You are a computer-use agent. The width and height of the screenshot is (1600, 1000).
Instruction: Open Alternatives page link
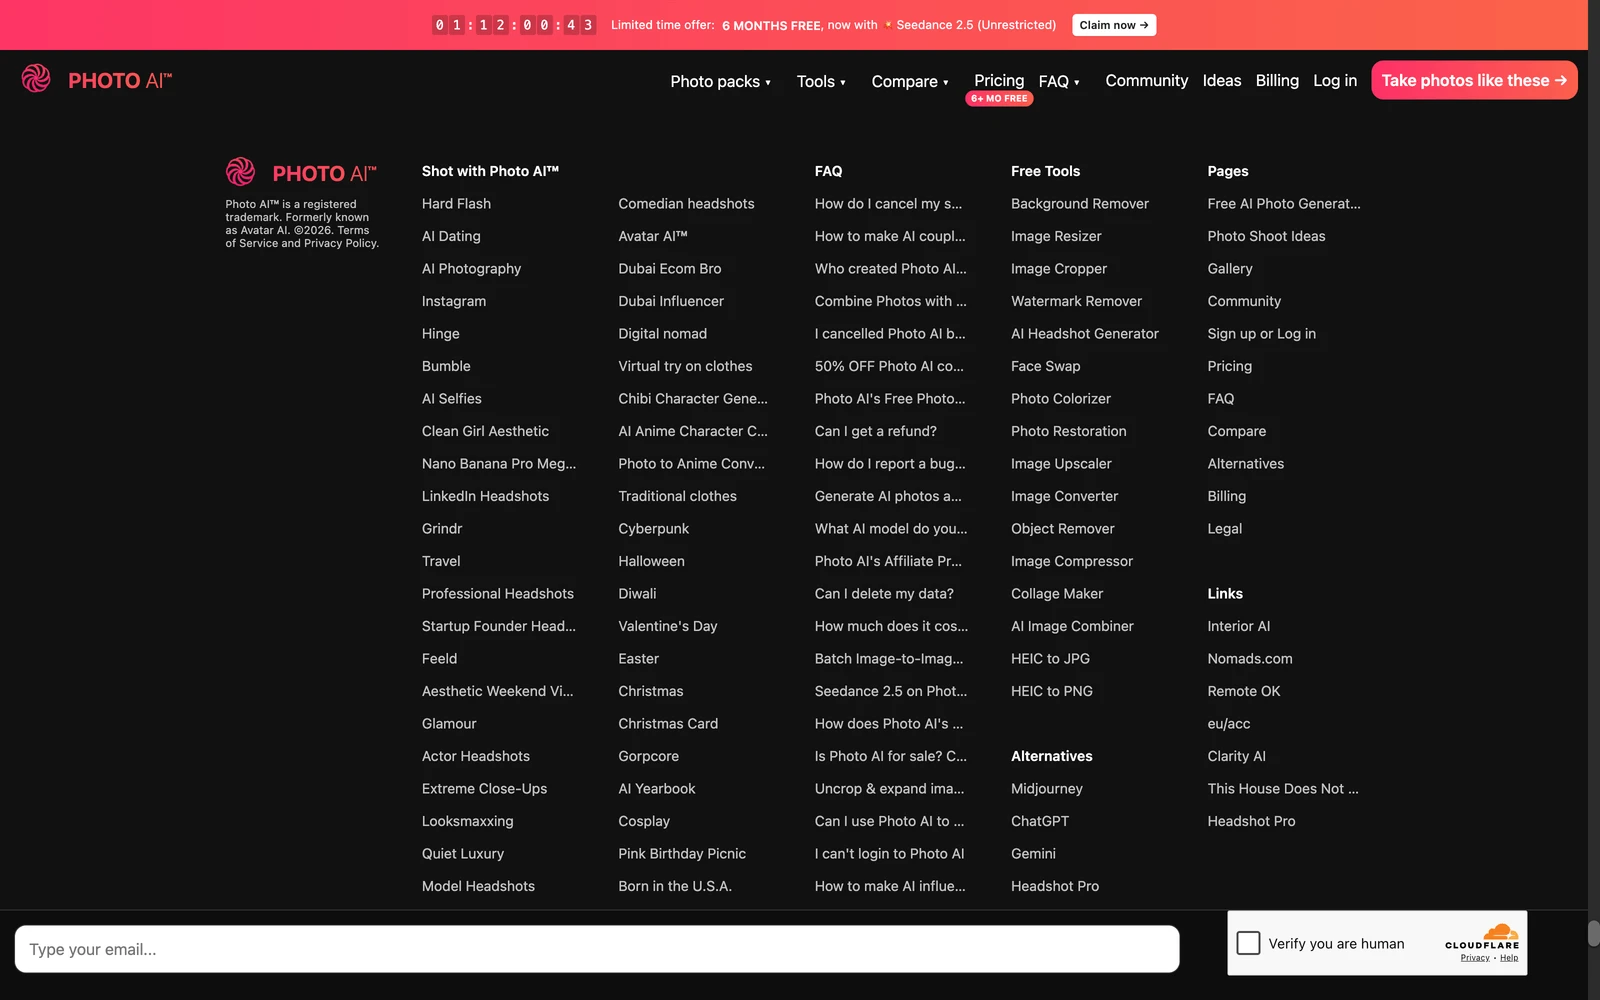click(x=1245, y=464)
